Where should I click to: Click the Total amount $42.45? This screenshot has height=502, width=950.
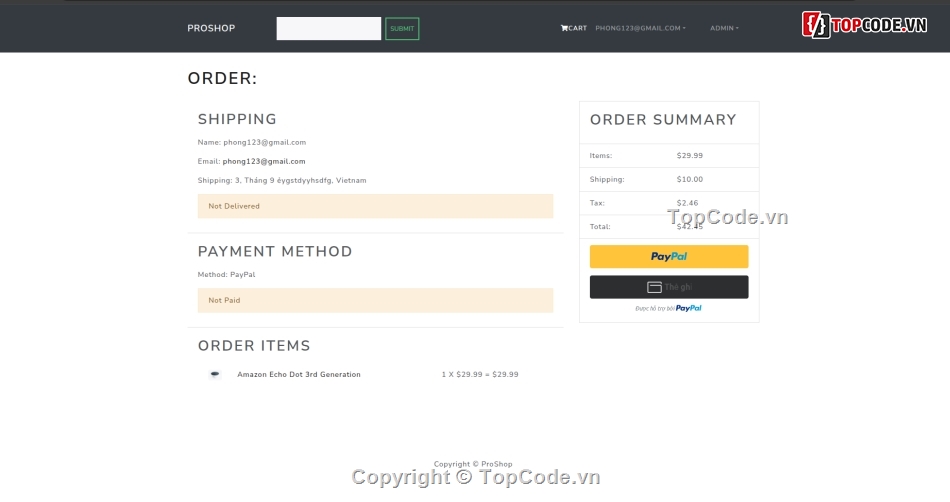click(x=689, y=226)
